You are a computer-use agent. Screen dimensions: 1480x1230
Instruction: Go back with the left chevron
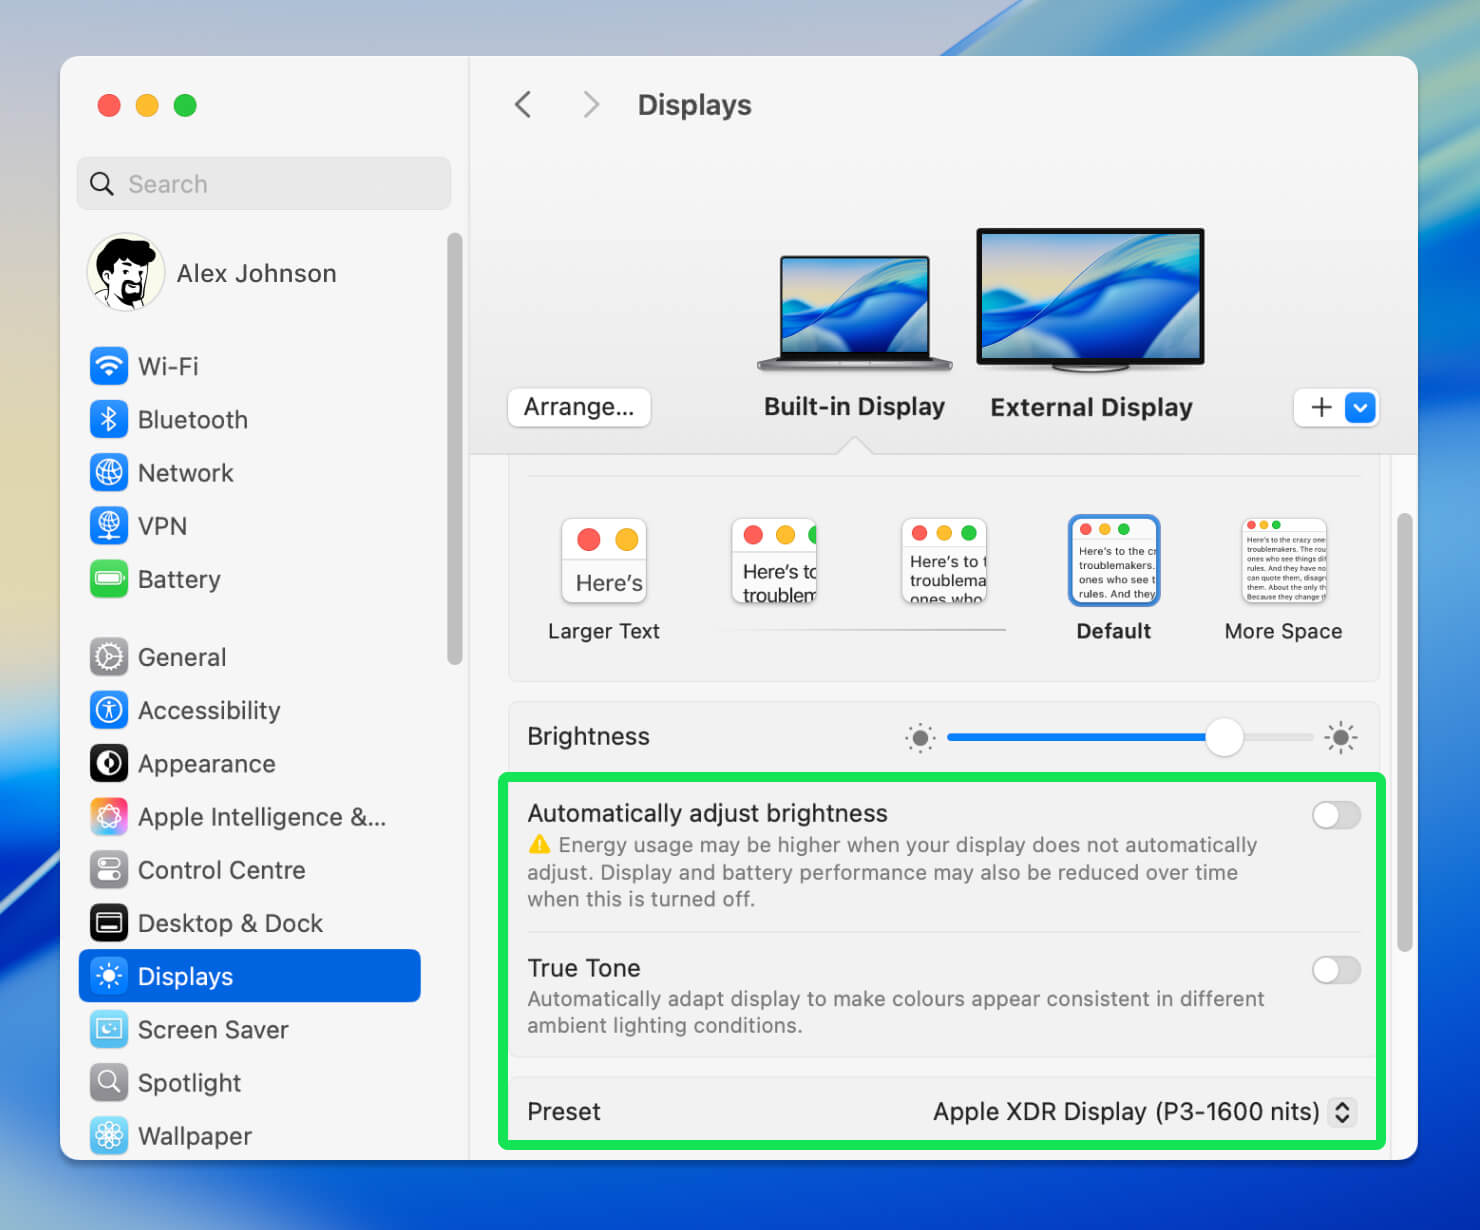(523, 104)
